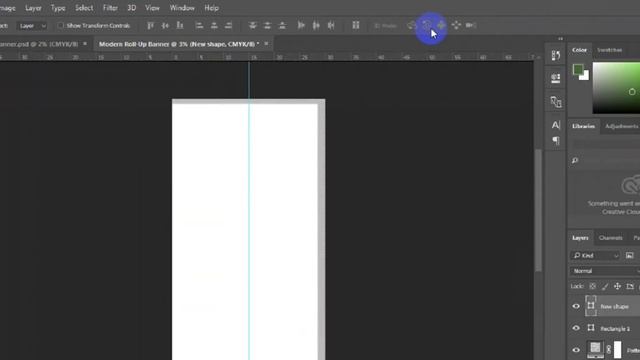Switch to the Channels tab
The height and width of the screenshot is (360, 640).
tap(611, 238)
